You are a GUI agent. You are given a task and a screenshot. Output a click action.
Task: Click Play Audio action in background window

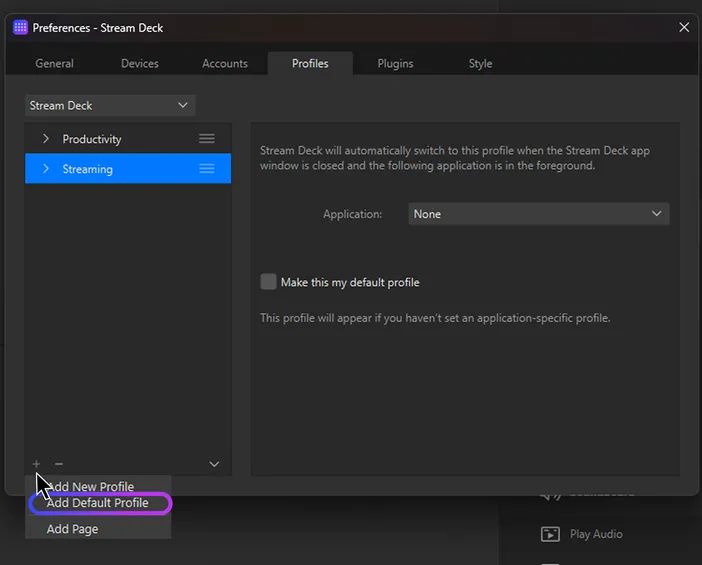coord(596,534)
